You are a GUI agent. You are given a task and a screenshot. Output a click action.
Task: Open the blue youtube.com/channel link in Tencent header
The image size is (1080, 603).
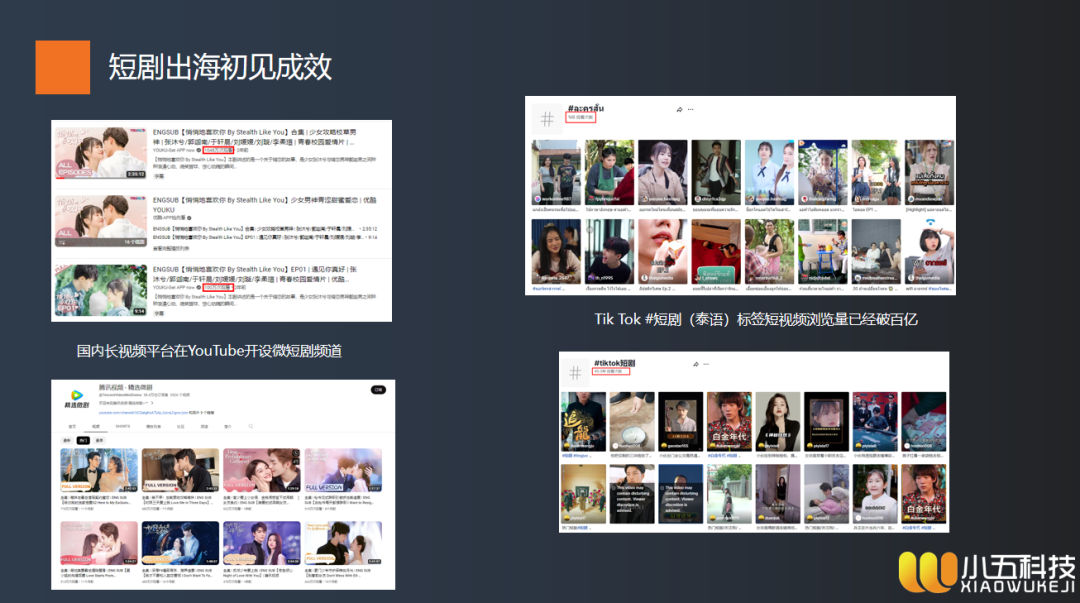[143, 412]
